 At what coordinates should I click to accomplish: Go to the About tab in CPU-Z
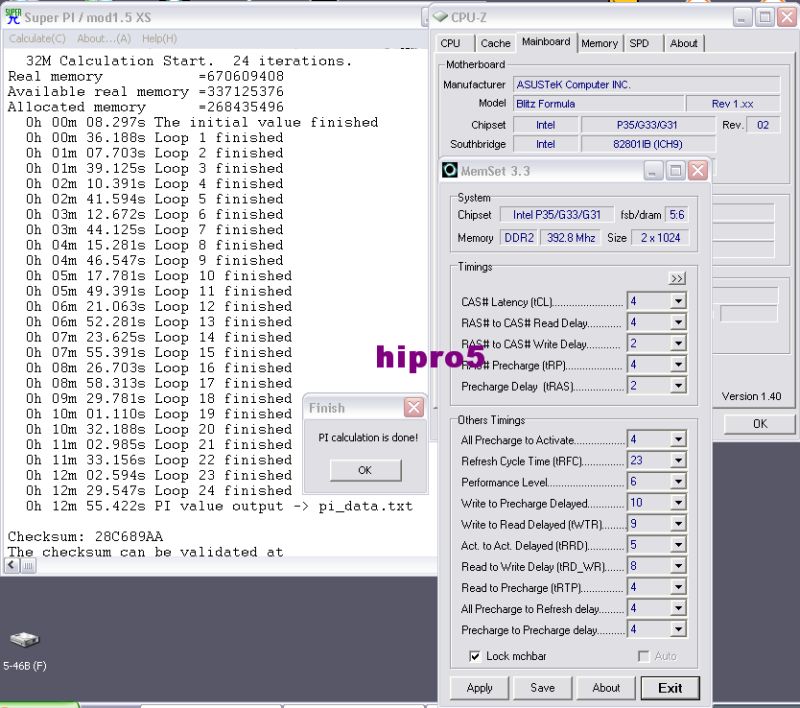[684, 43]
